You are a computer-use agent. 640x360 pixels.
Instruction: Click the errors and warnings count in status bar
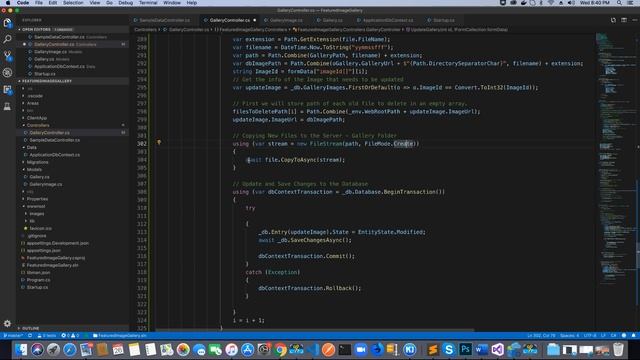pos(70,336)
